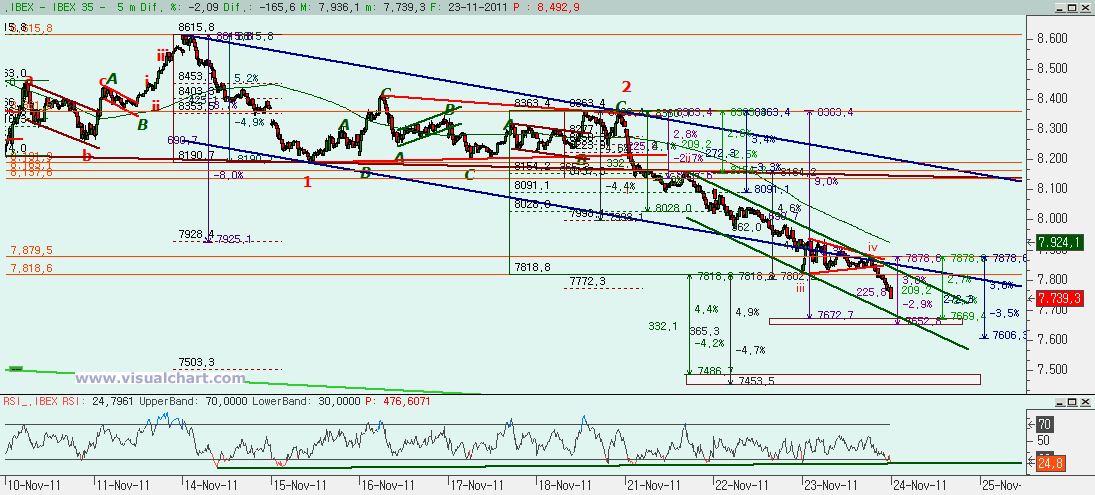Click the green 7.924,1 price axis tag
1095x495 pixels.
pos(1059,242)
